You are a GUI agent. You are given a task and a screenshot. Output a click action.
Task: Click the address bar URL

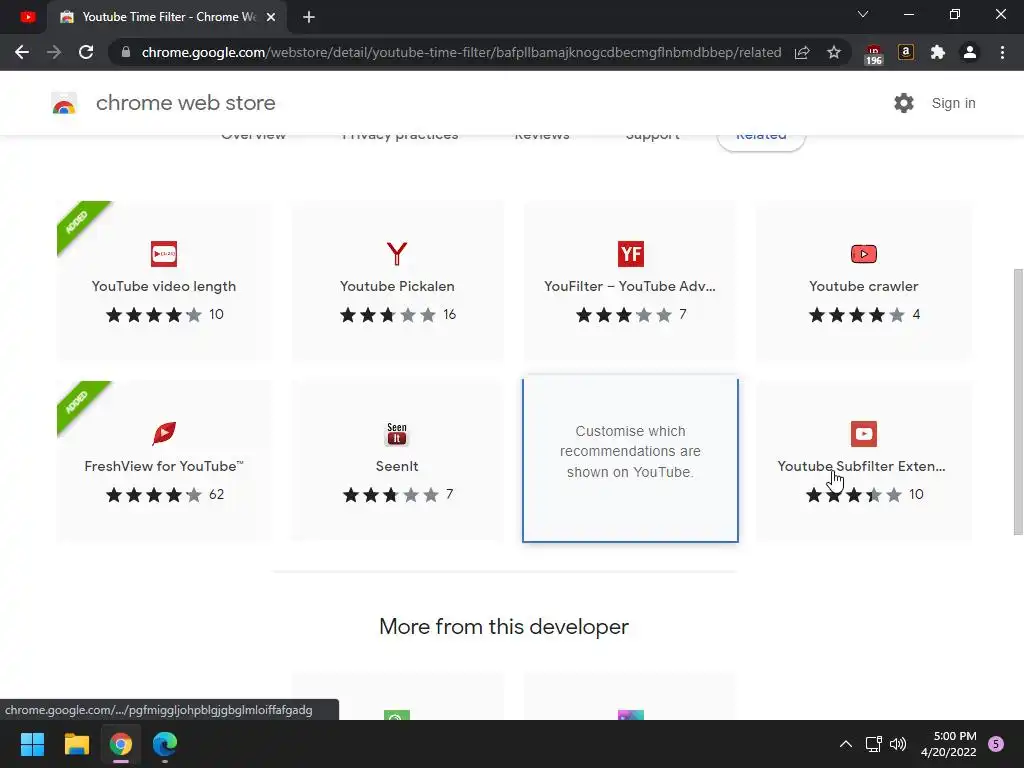[461, 52]
